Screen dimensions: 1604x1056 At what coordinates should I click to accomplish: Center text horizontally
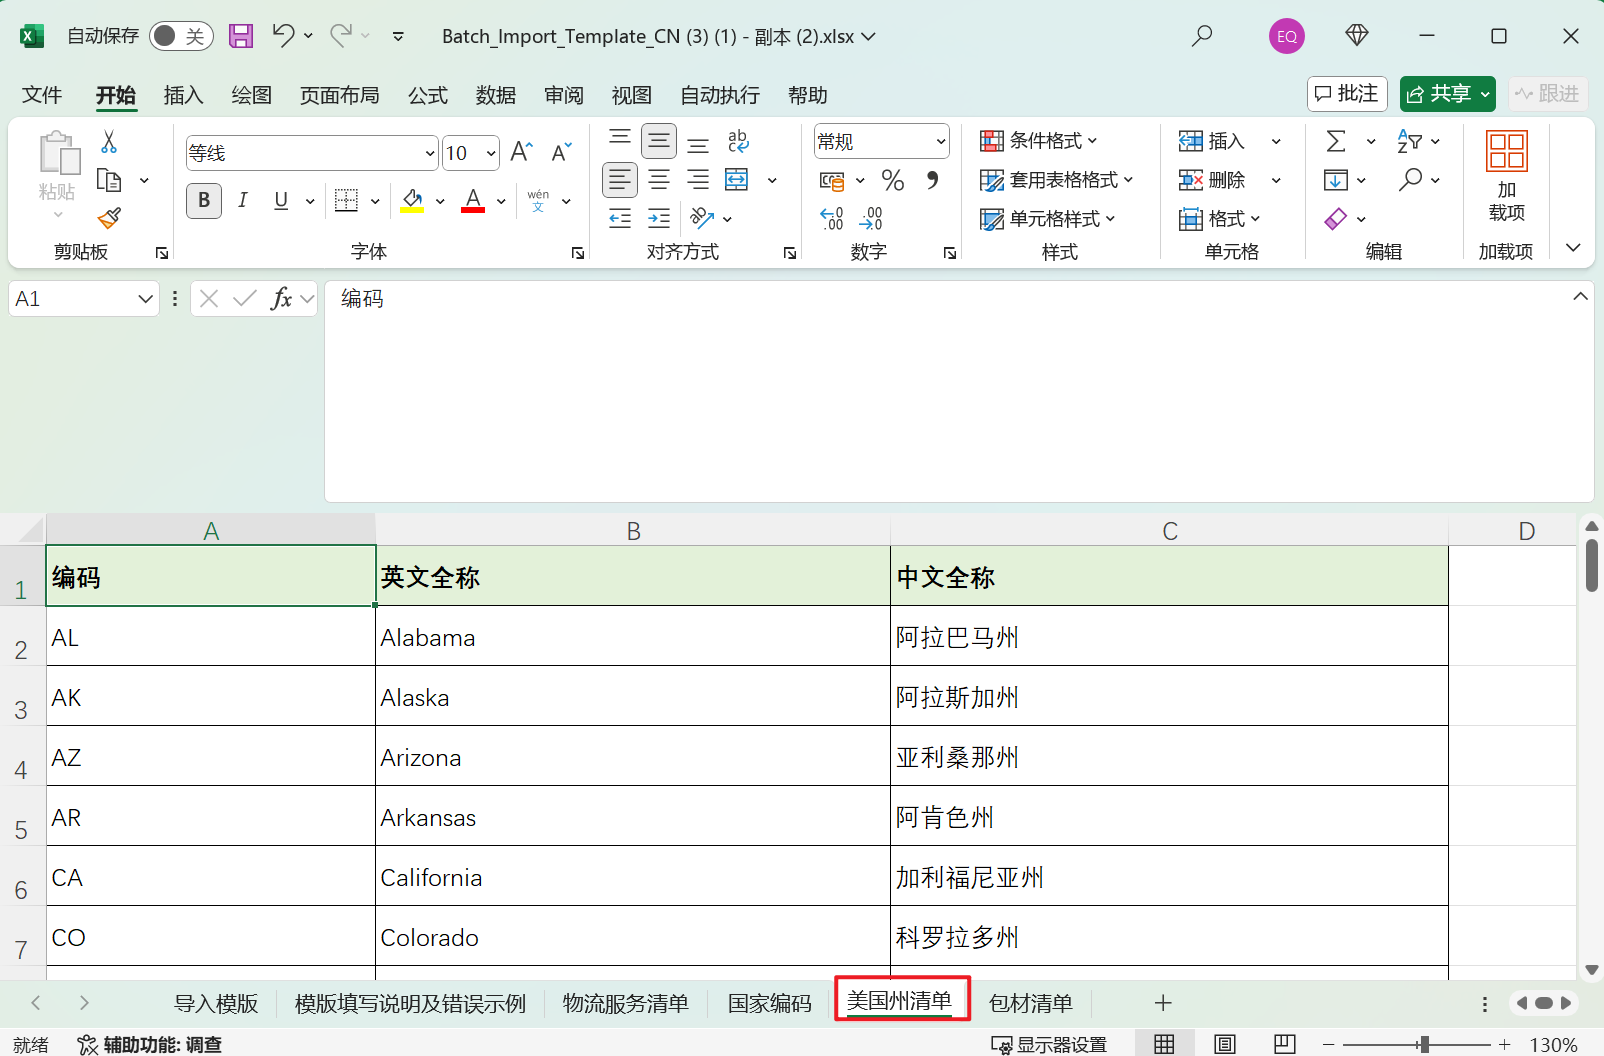(x=659, y=180)
